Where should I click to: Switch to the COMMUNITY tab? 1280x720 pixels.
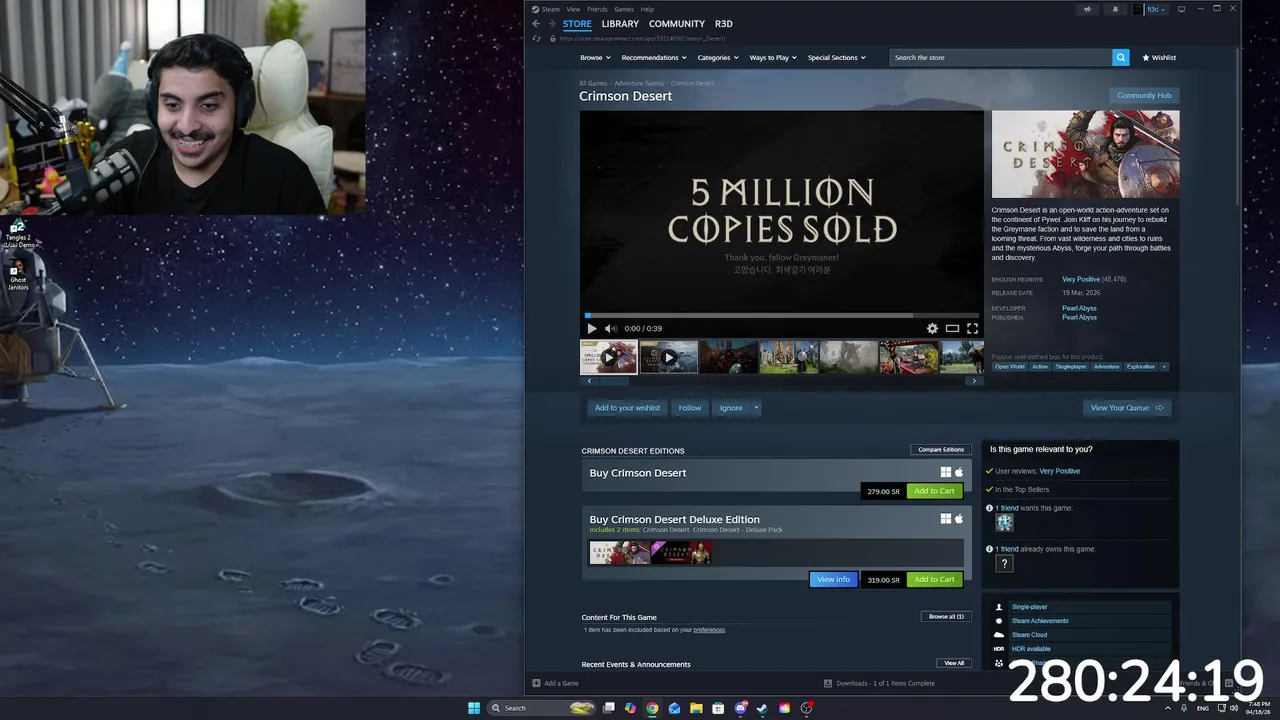point(677,24)
